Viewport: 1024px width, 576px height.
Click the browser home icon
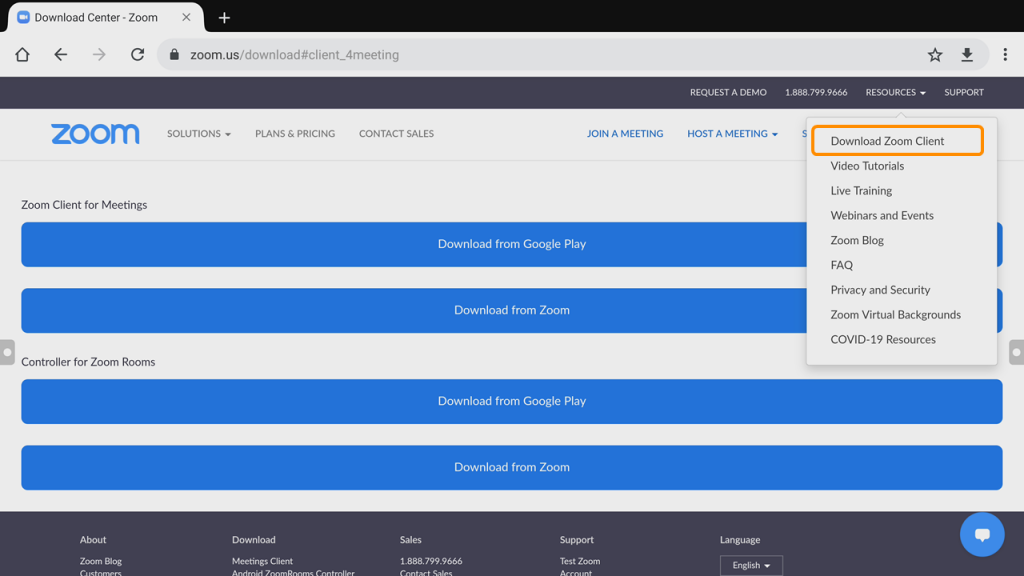click(x=21, y=55)
